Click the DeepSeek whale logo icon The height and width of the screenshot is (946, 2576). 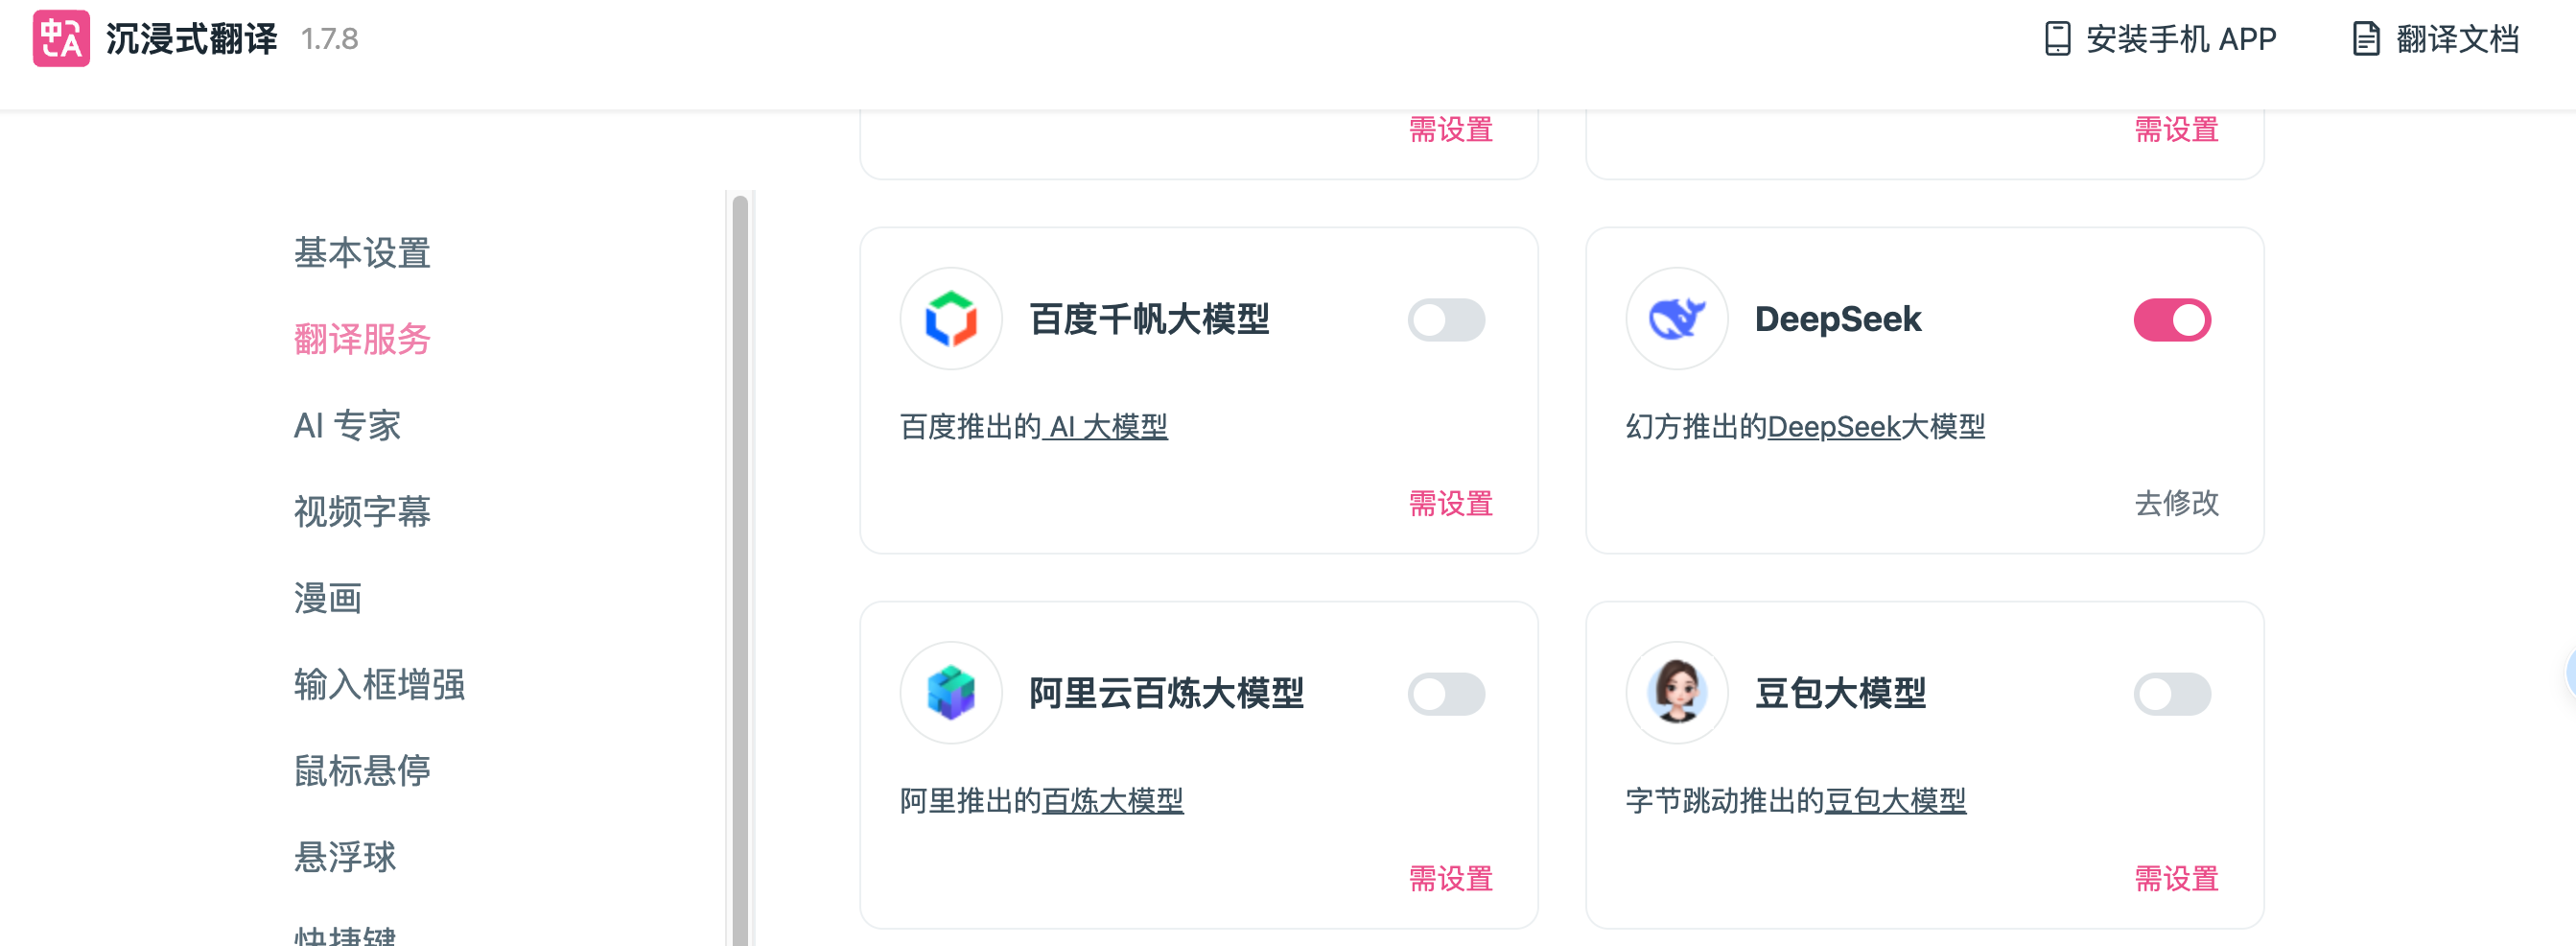[1676, 319]
